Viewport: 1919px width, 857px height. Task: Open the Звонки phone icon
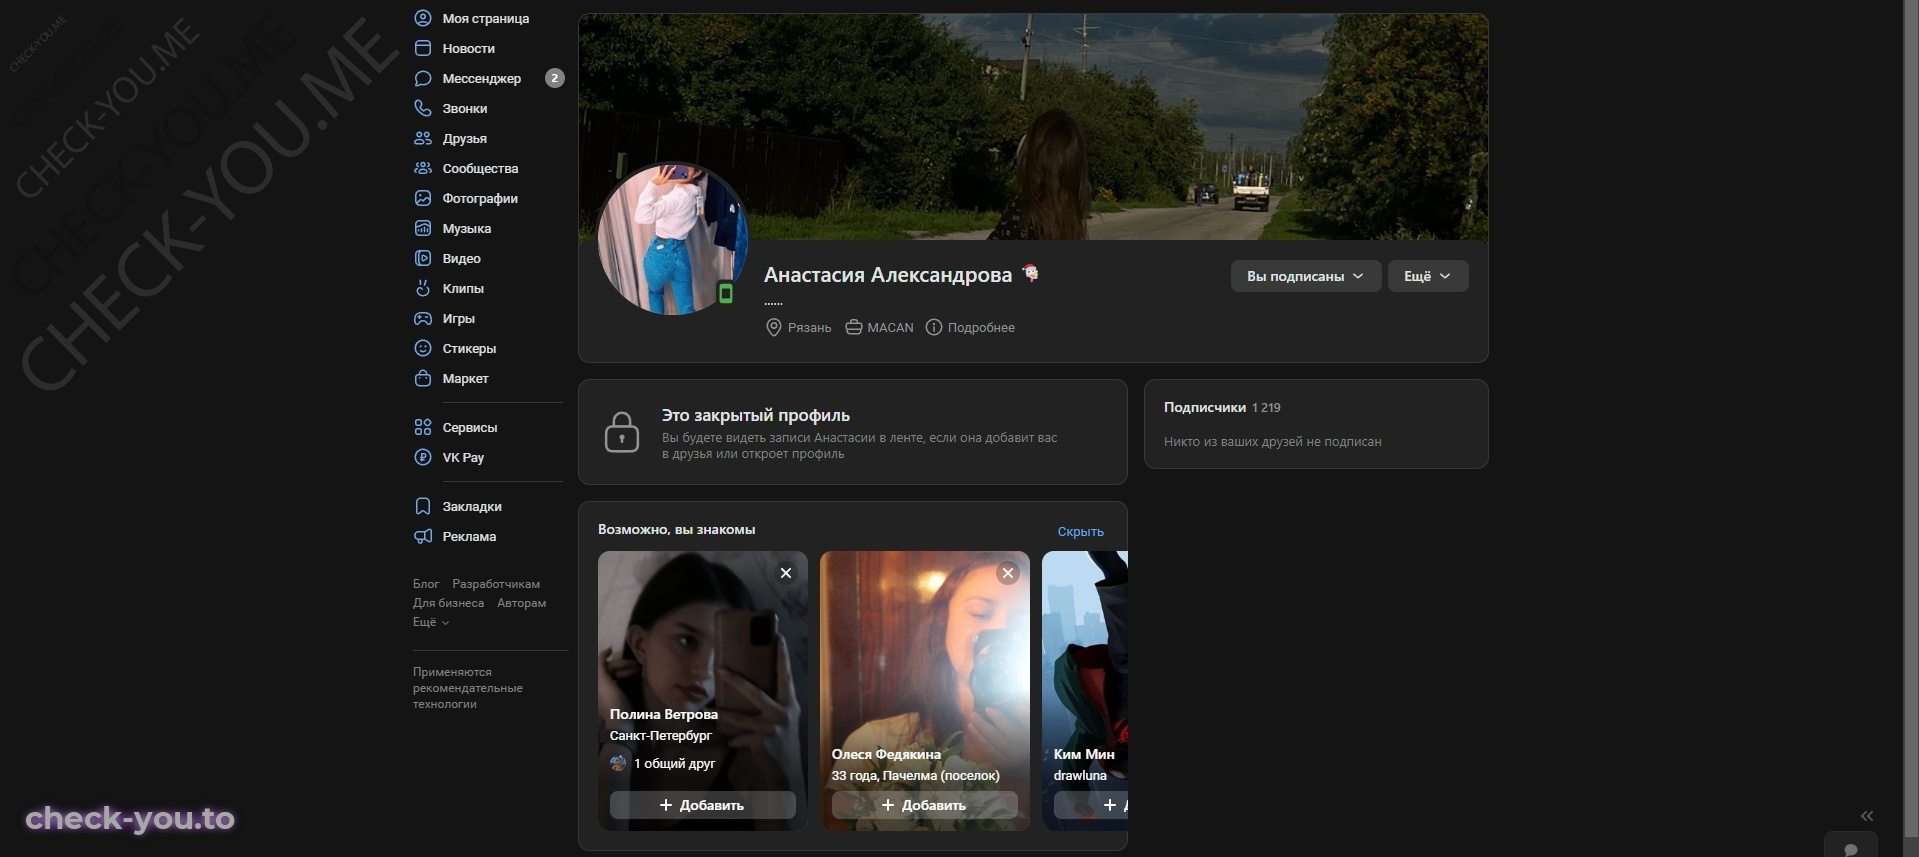click(x=423, y=108)
